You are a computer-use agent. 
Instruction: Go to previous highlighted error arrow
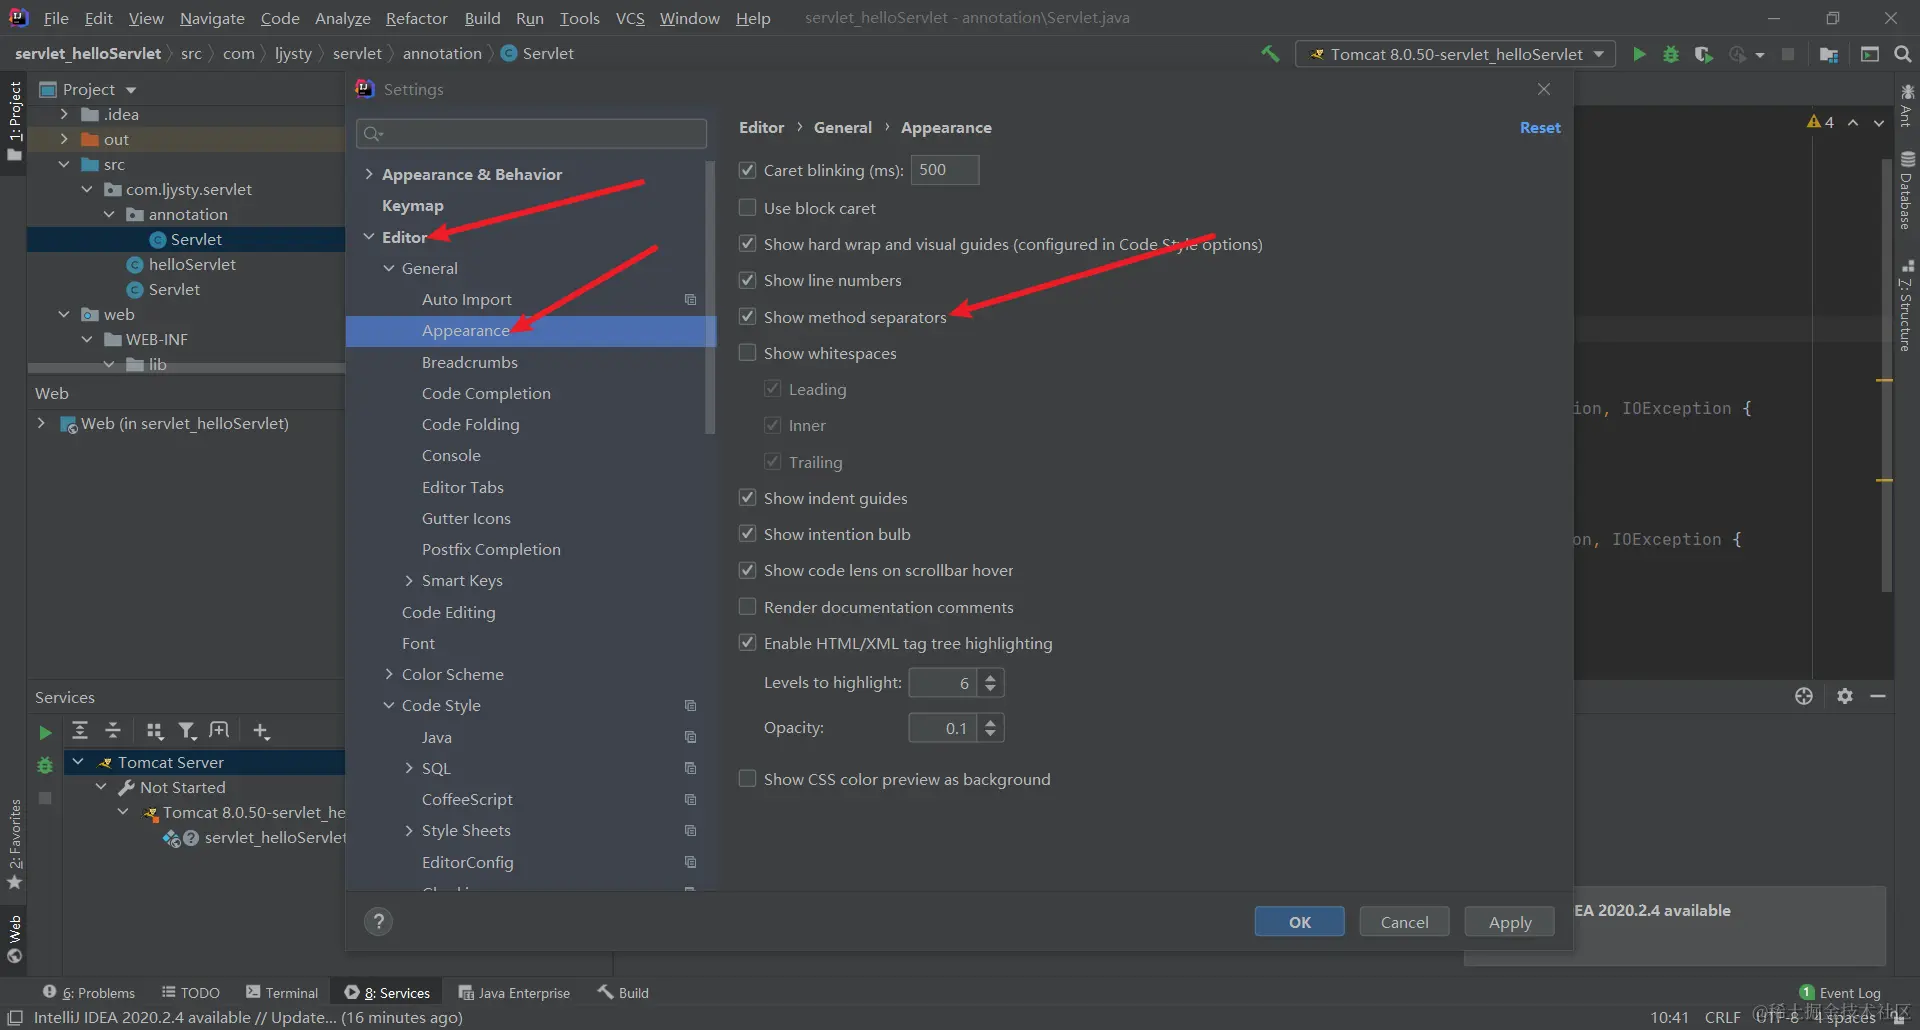[x=1853, y=122]
